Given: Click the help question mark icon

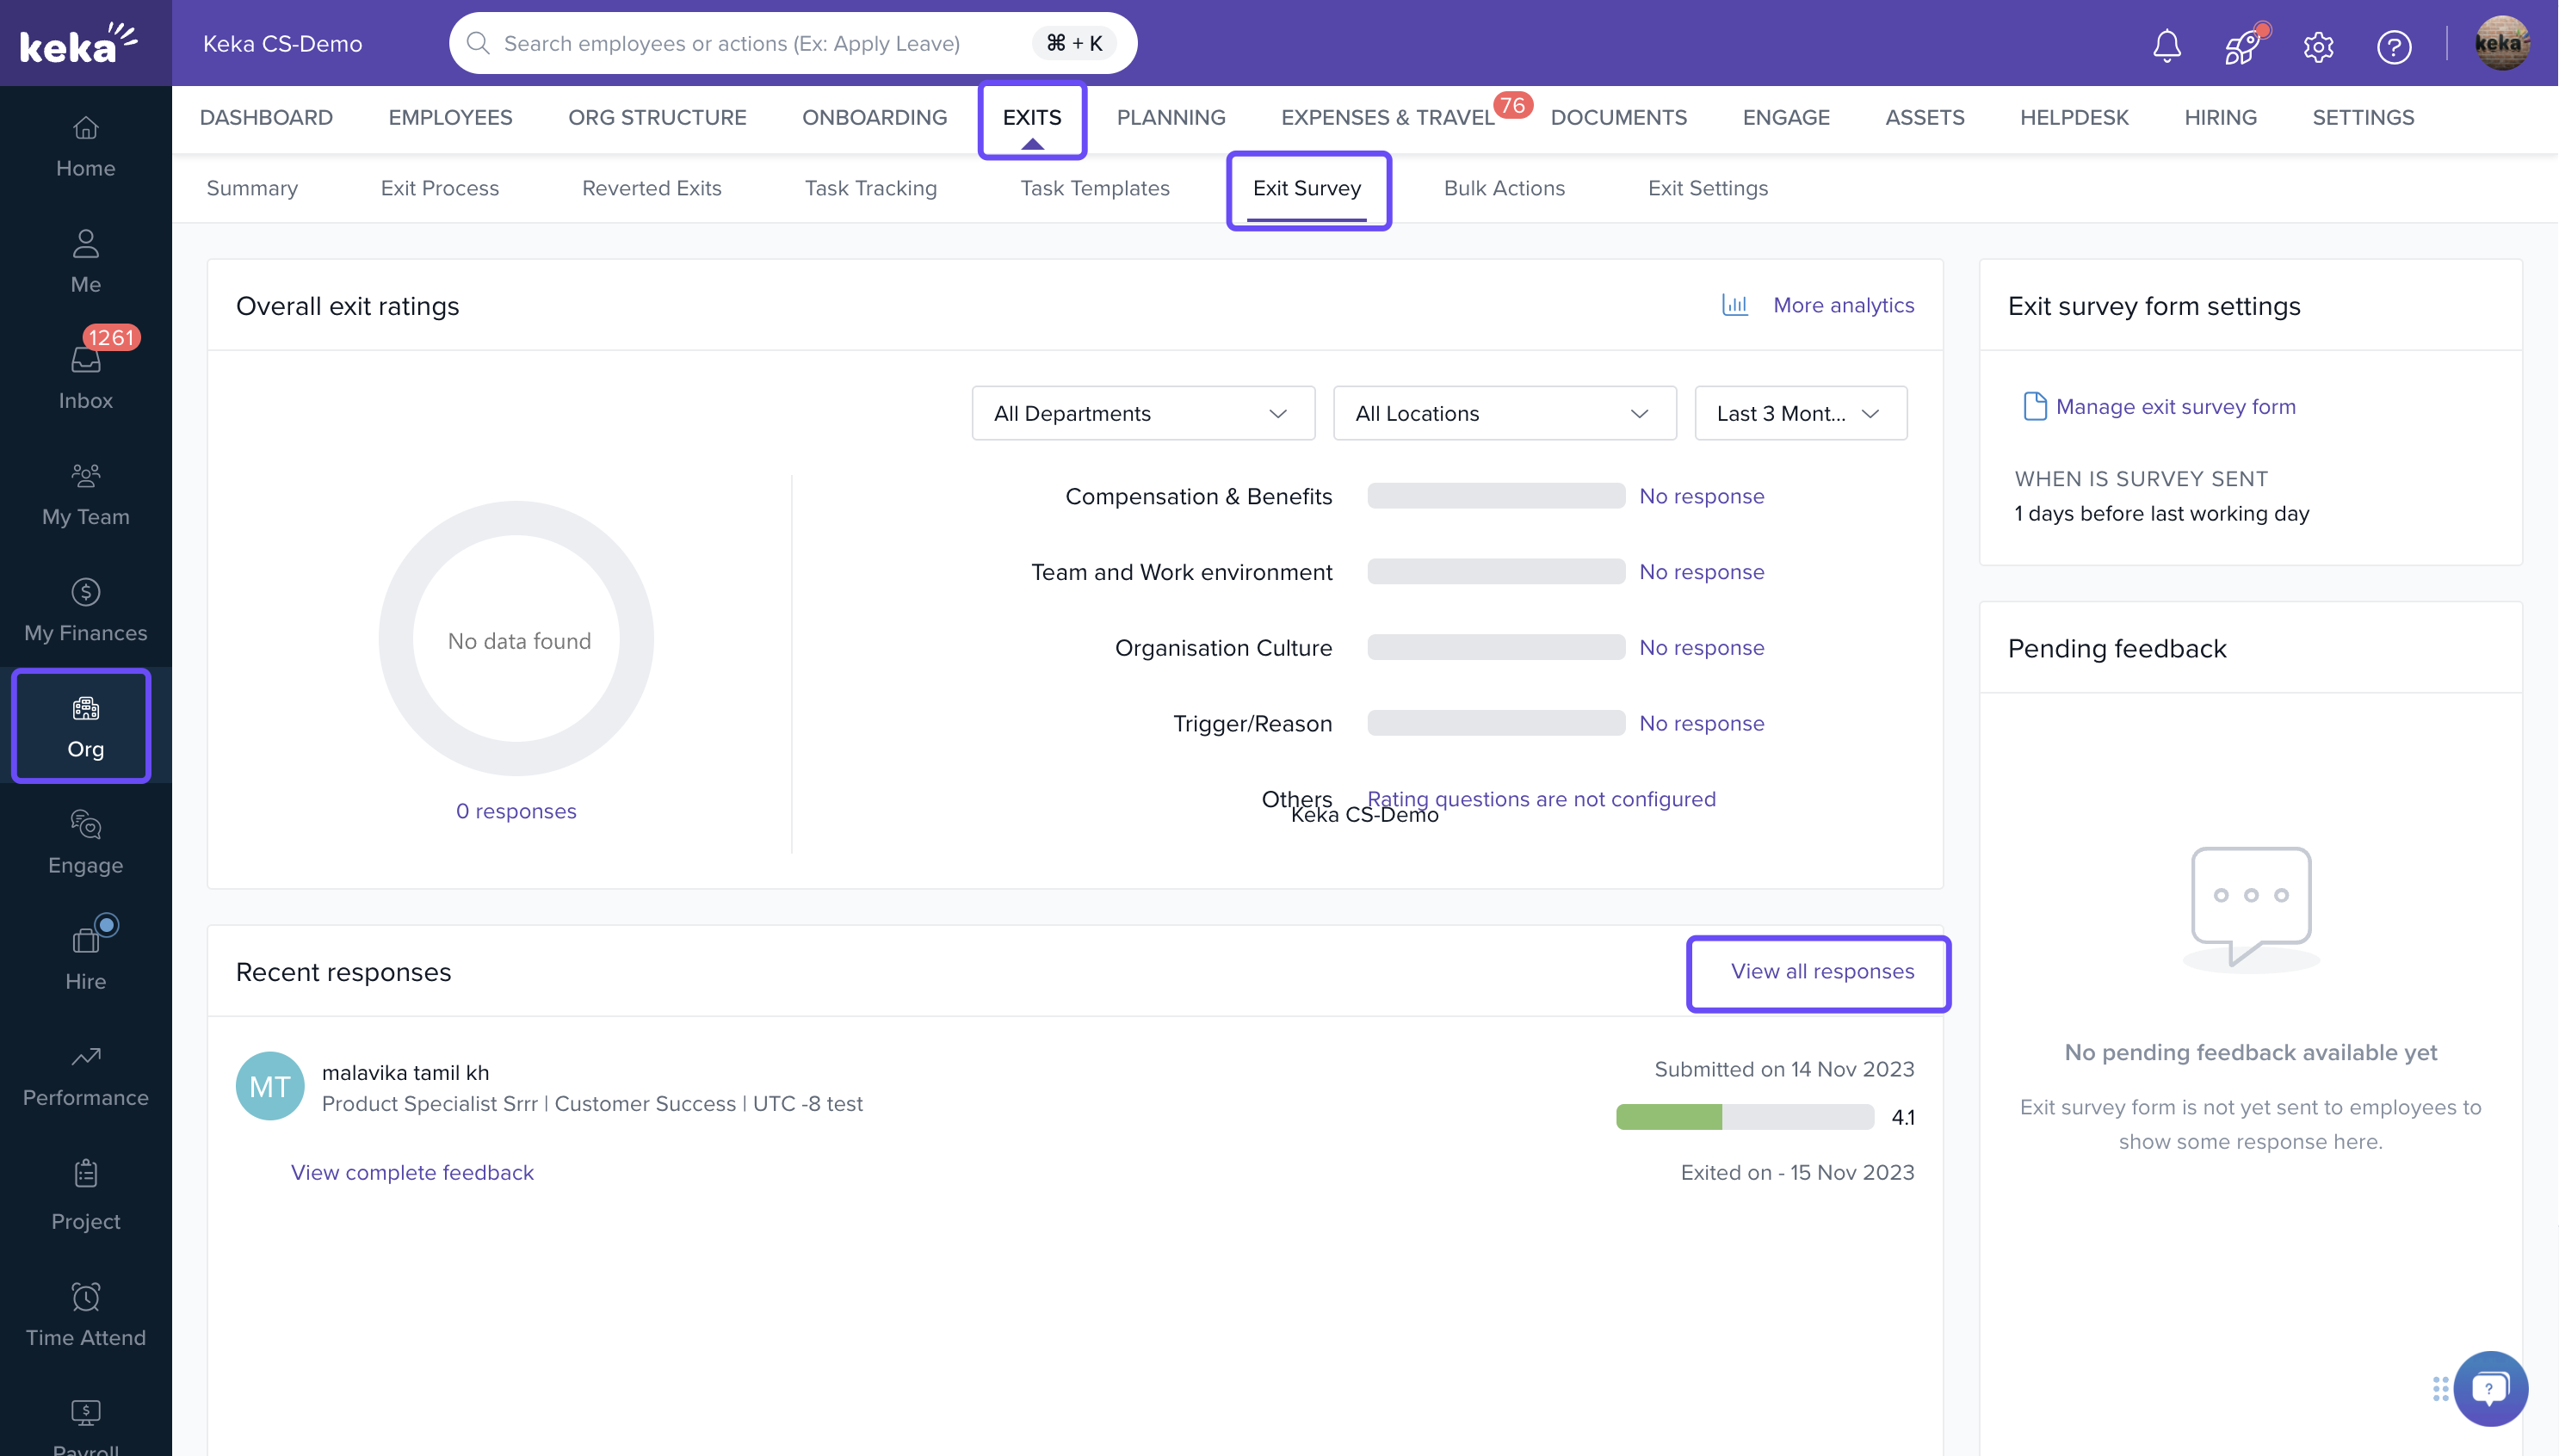Looking at the screenshot, I should [x=2393, y=46].
